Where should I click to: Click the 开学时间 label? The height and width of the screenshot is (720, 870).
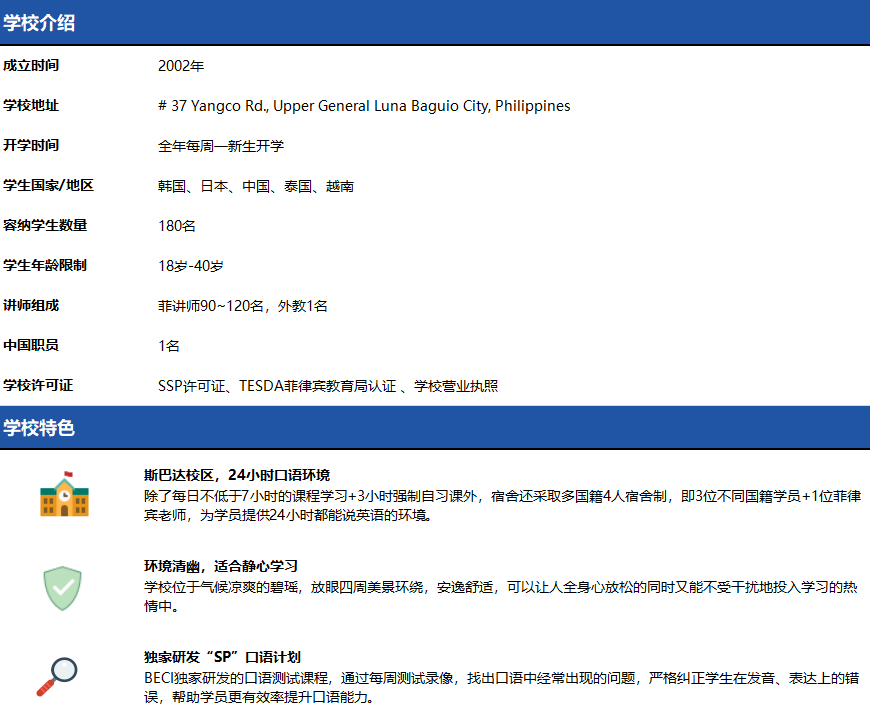pos(31,146)
